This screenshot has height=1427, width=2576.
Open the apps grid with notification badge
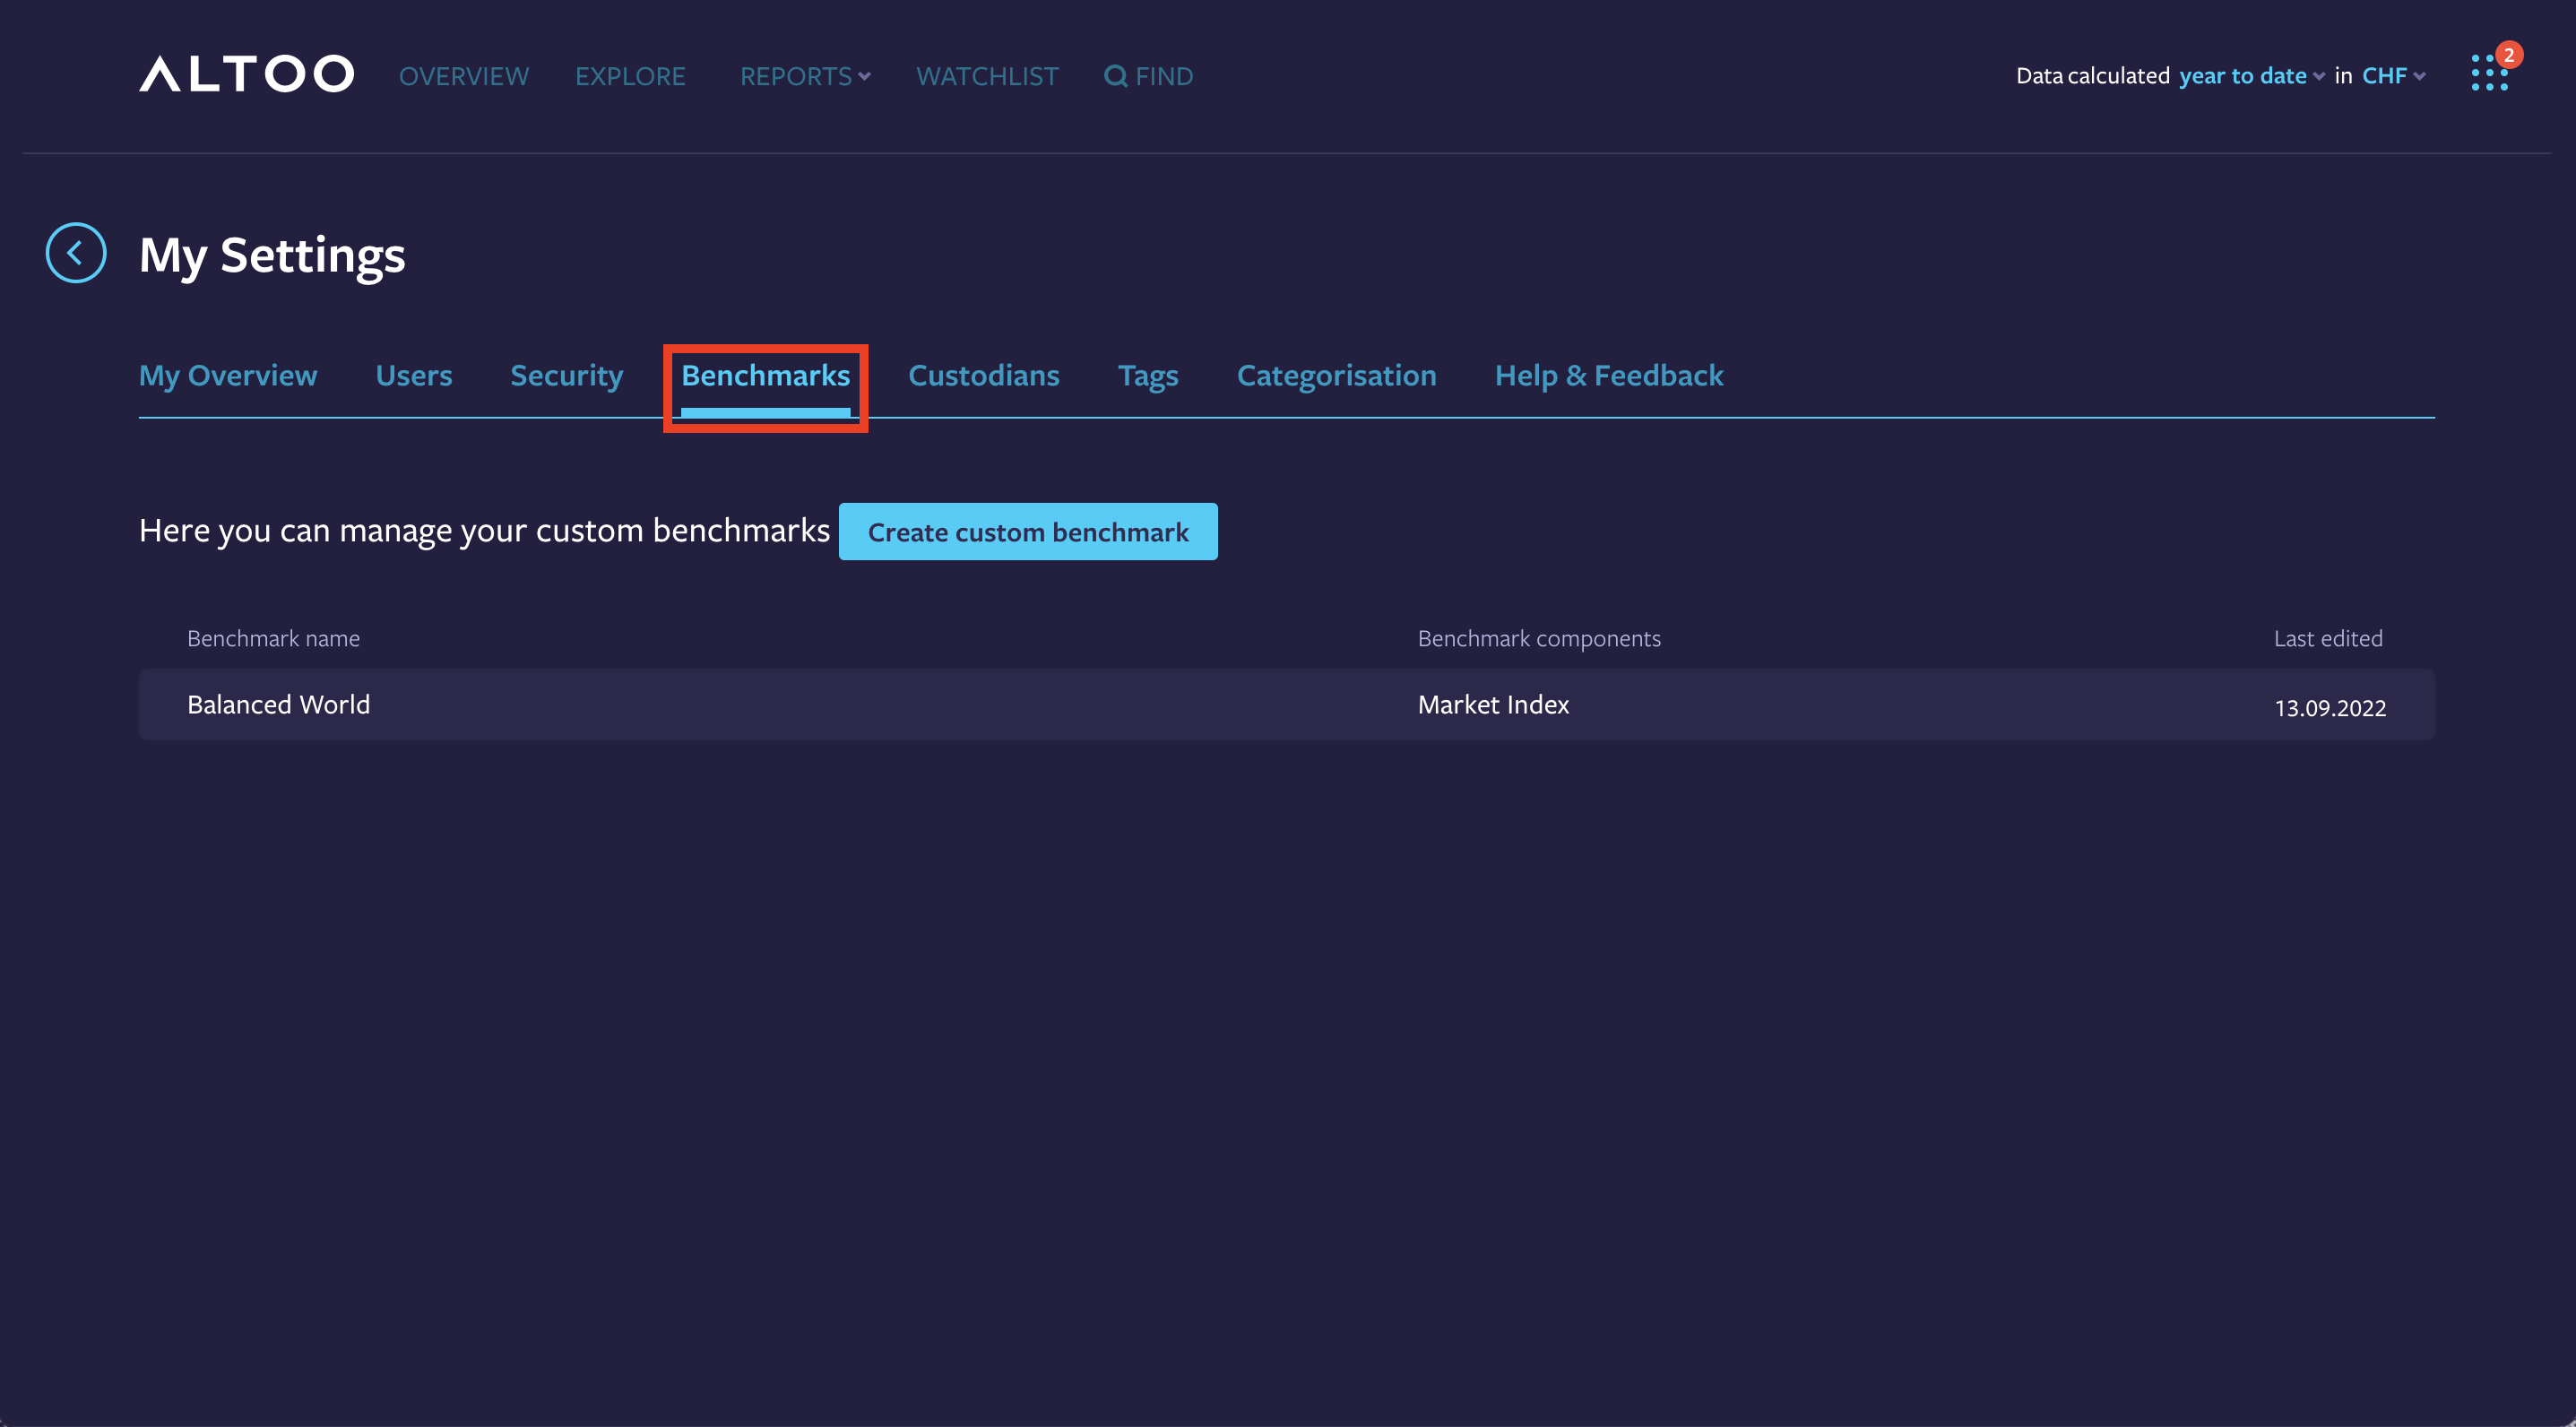click(2489, 71)
